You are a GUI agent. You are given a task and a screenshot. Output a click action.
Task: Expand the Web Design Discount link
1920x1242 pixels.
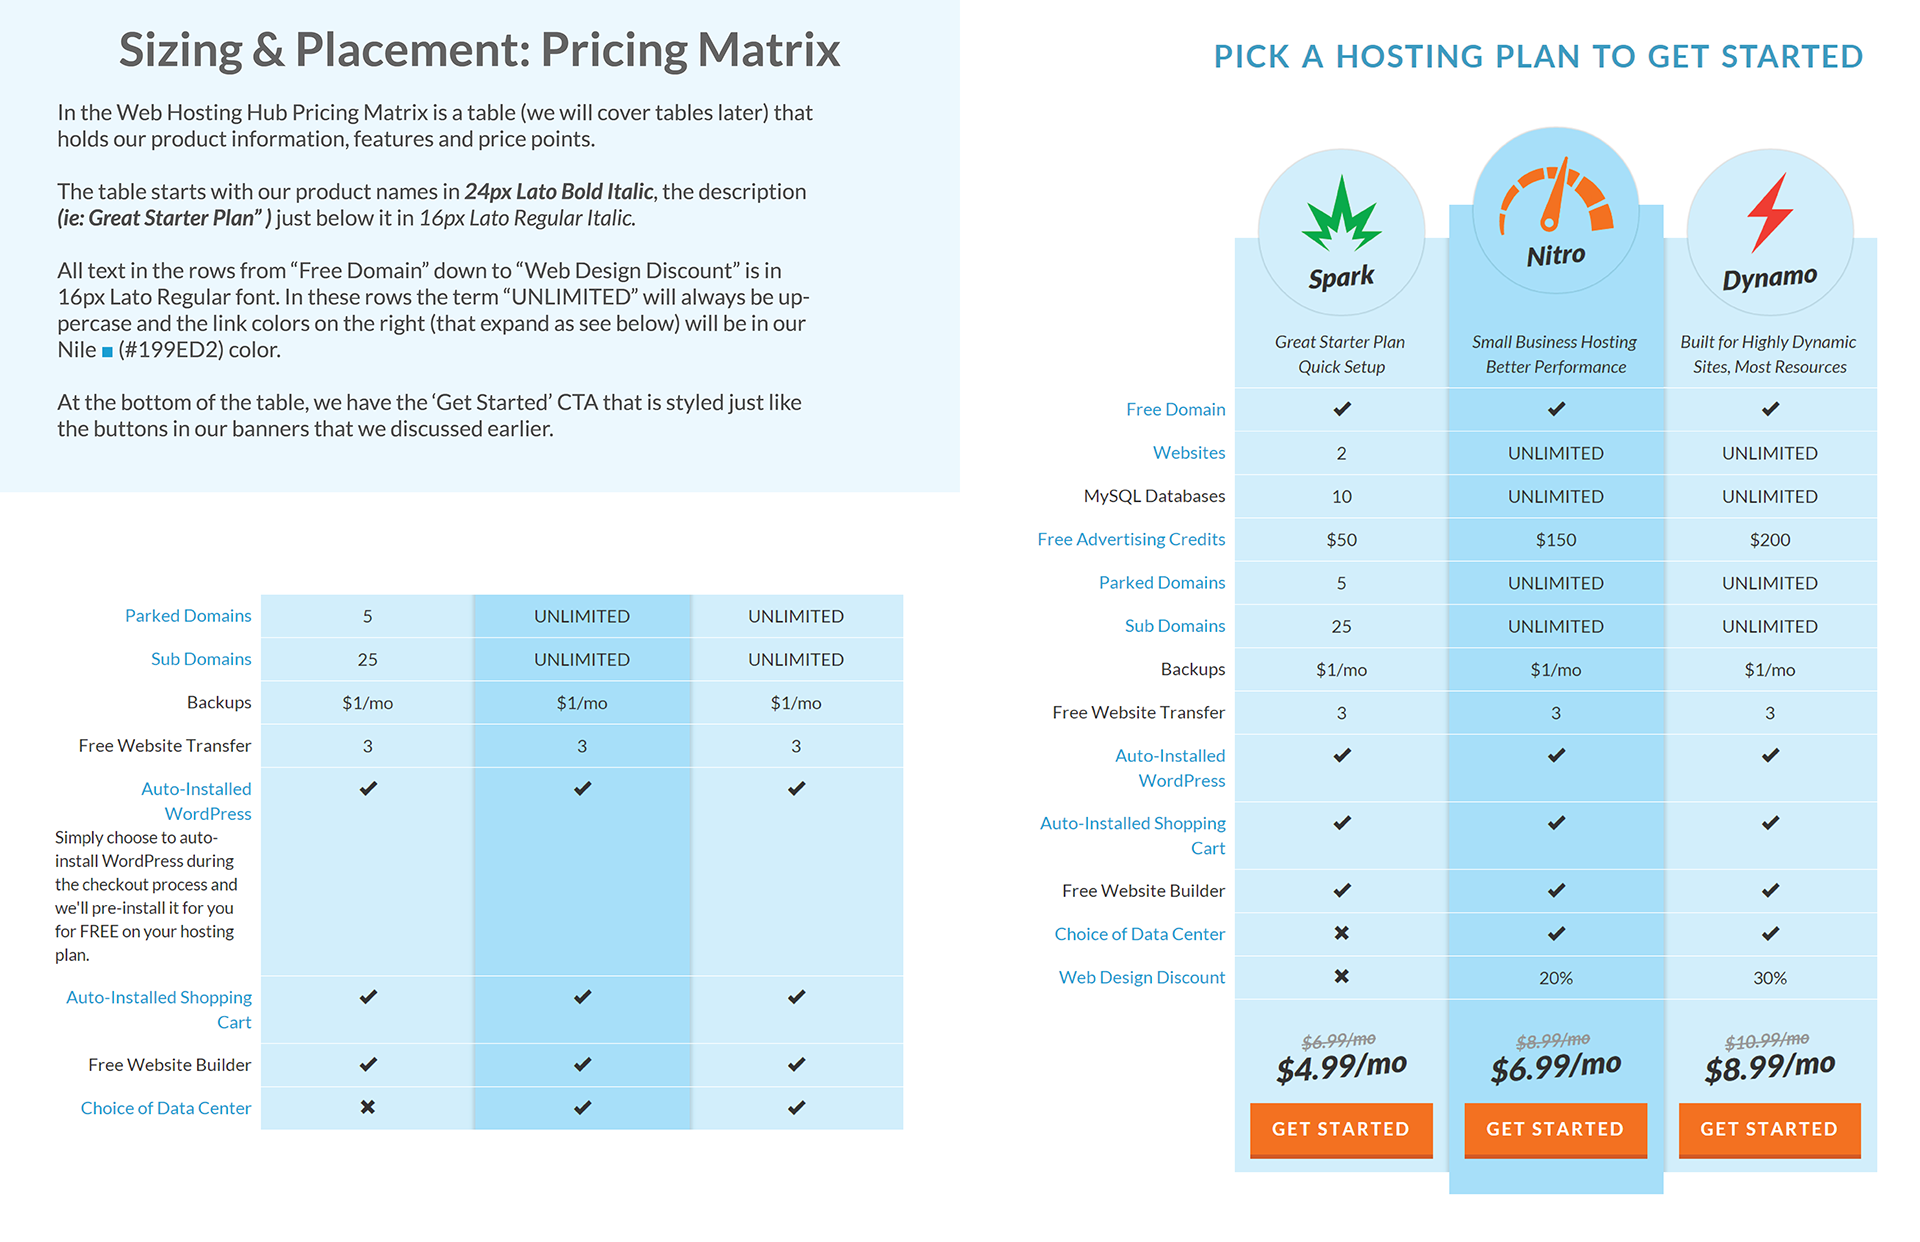click(1142, 977)
